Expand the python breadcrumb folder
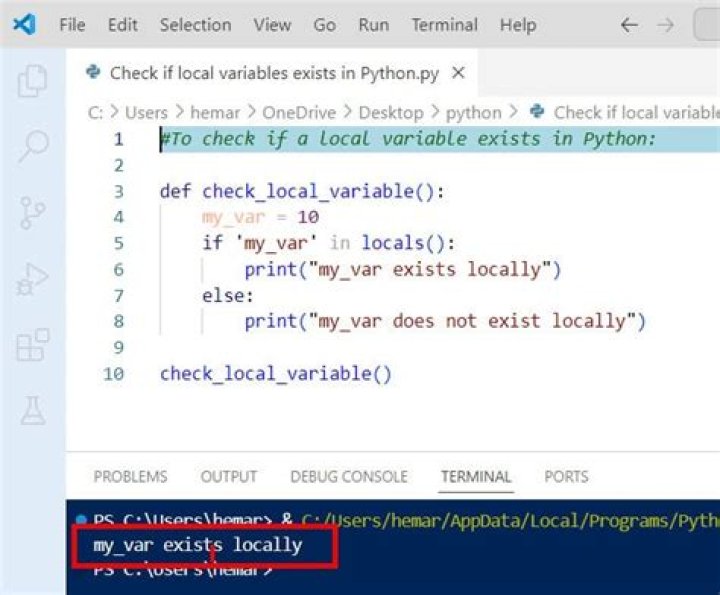Screen dimensions: 720x595 (x=473, y=113)
